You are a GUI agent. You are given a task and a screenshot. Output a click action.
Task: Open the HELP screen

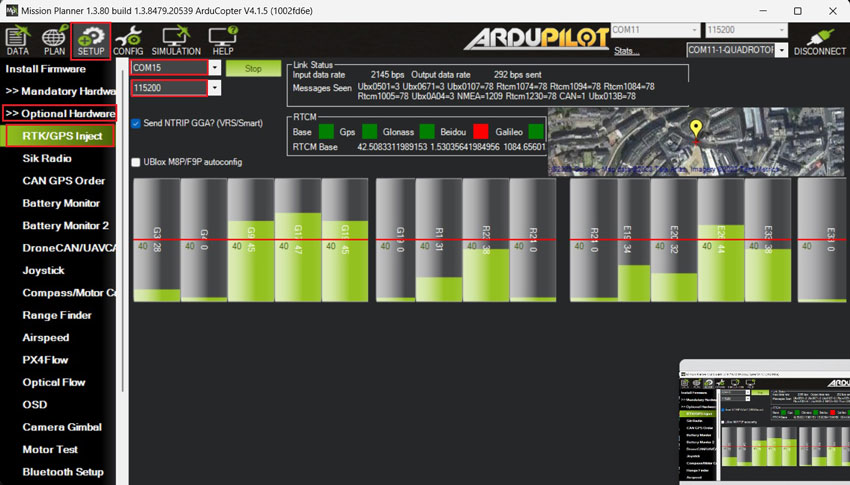point(223,41)
